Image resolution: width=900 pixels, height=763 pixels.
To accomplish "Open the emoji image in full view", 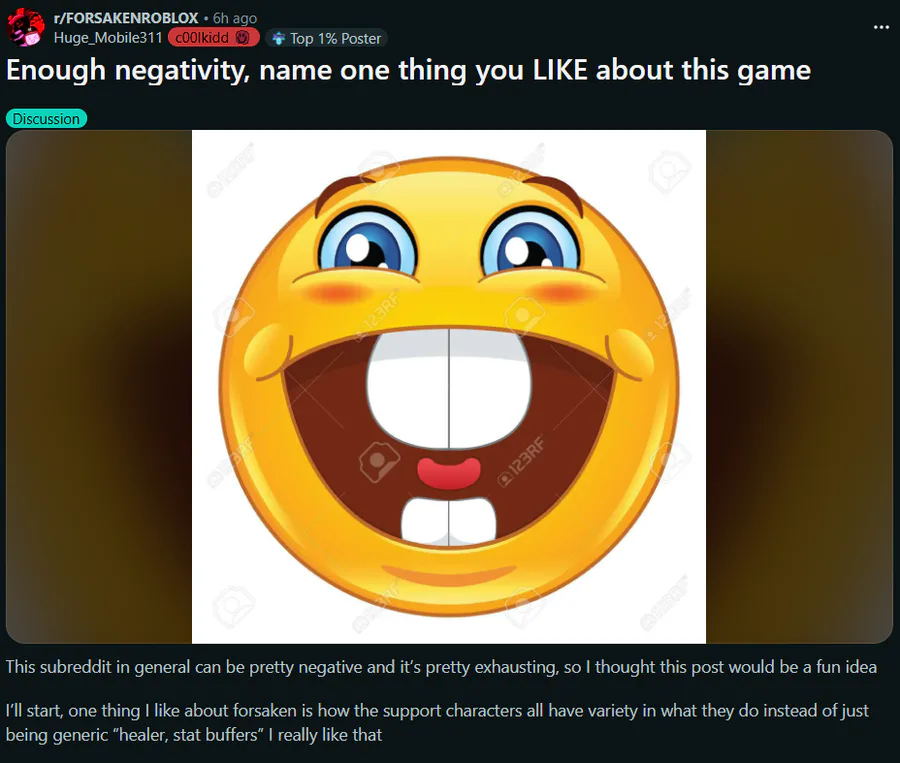I will (x=449, y=386).
